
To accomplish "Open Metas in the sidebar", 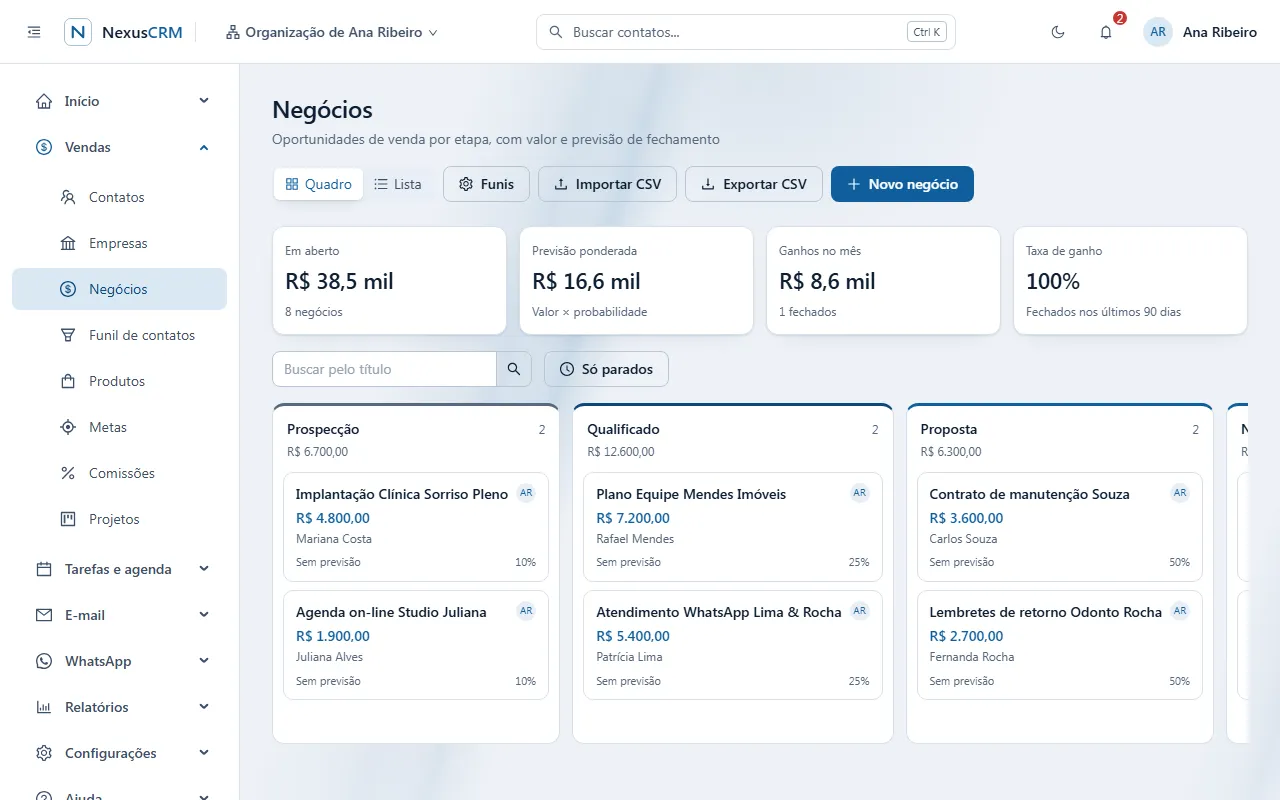I will 119,427.
